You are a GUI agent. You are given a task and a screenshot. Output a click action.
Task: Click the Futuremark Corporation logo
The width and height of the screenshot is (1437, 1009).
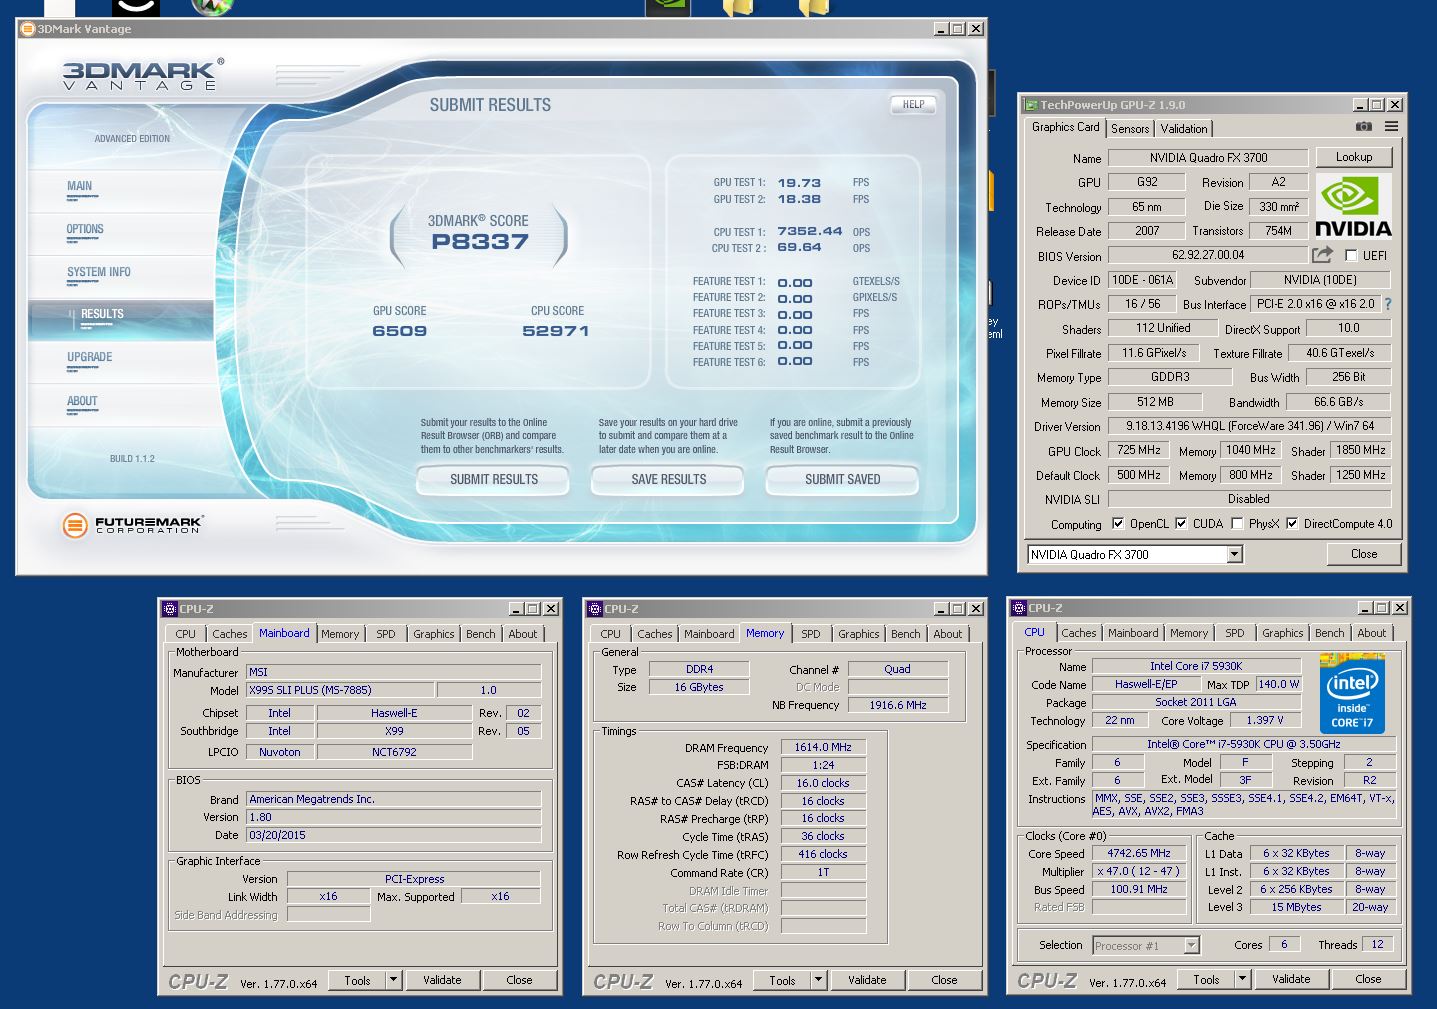click(132, 524)
